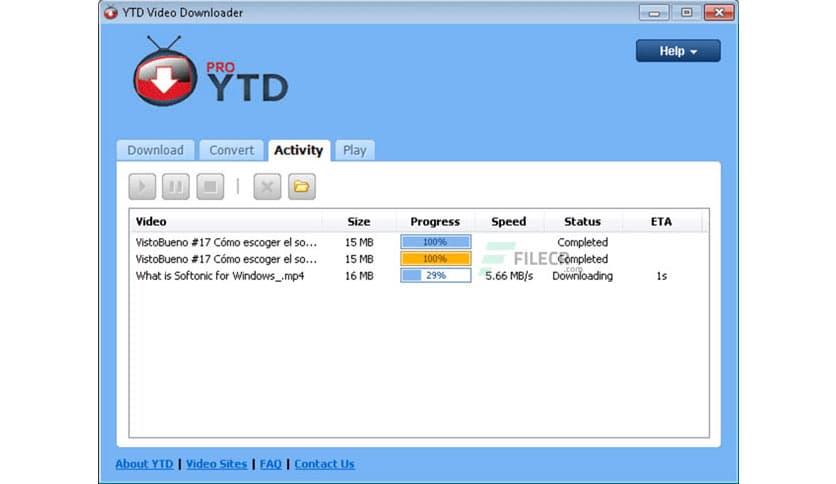Viewport: 836px width, 484px height.
Task: Switch to the Convert tab
Action: (x=231, y=150)
